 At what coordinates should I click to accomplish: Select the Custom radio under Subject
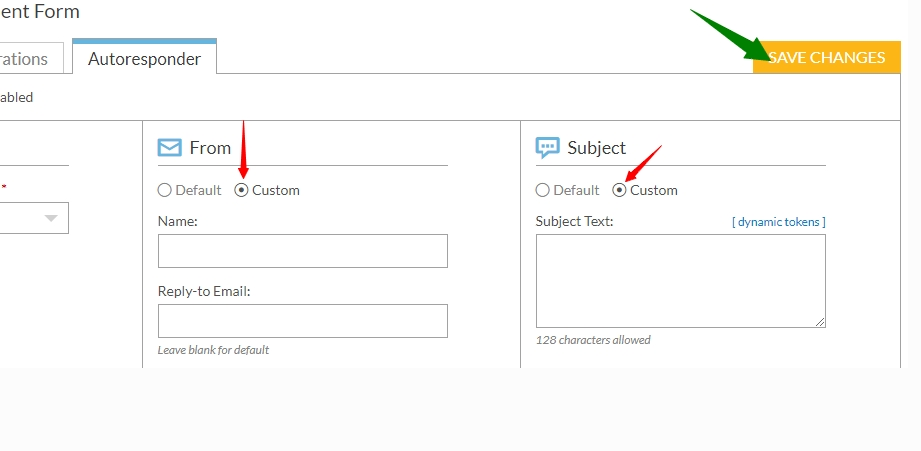[619, 190]
